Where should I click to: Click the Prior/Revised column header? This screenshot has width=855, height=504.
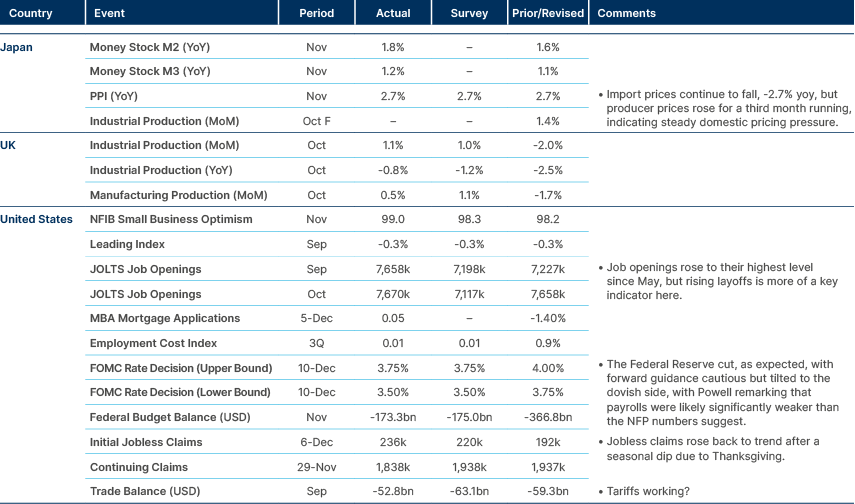(548, 13)
